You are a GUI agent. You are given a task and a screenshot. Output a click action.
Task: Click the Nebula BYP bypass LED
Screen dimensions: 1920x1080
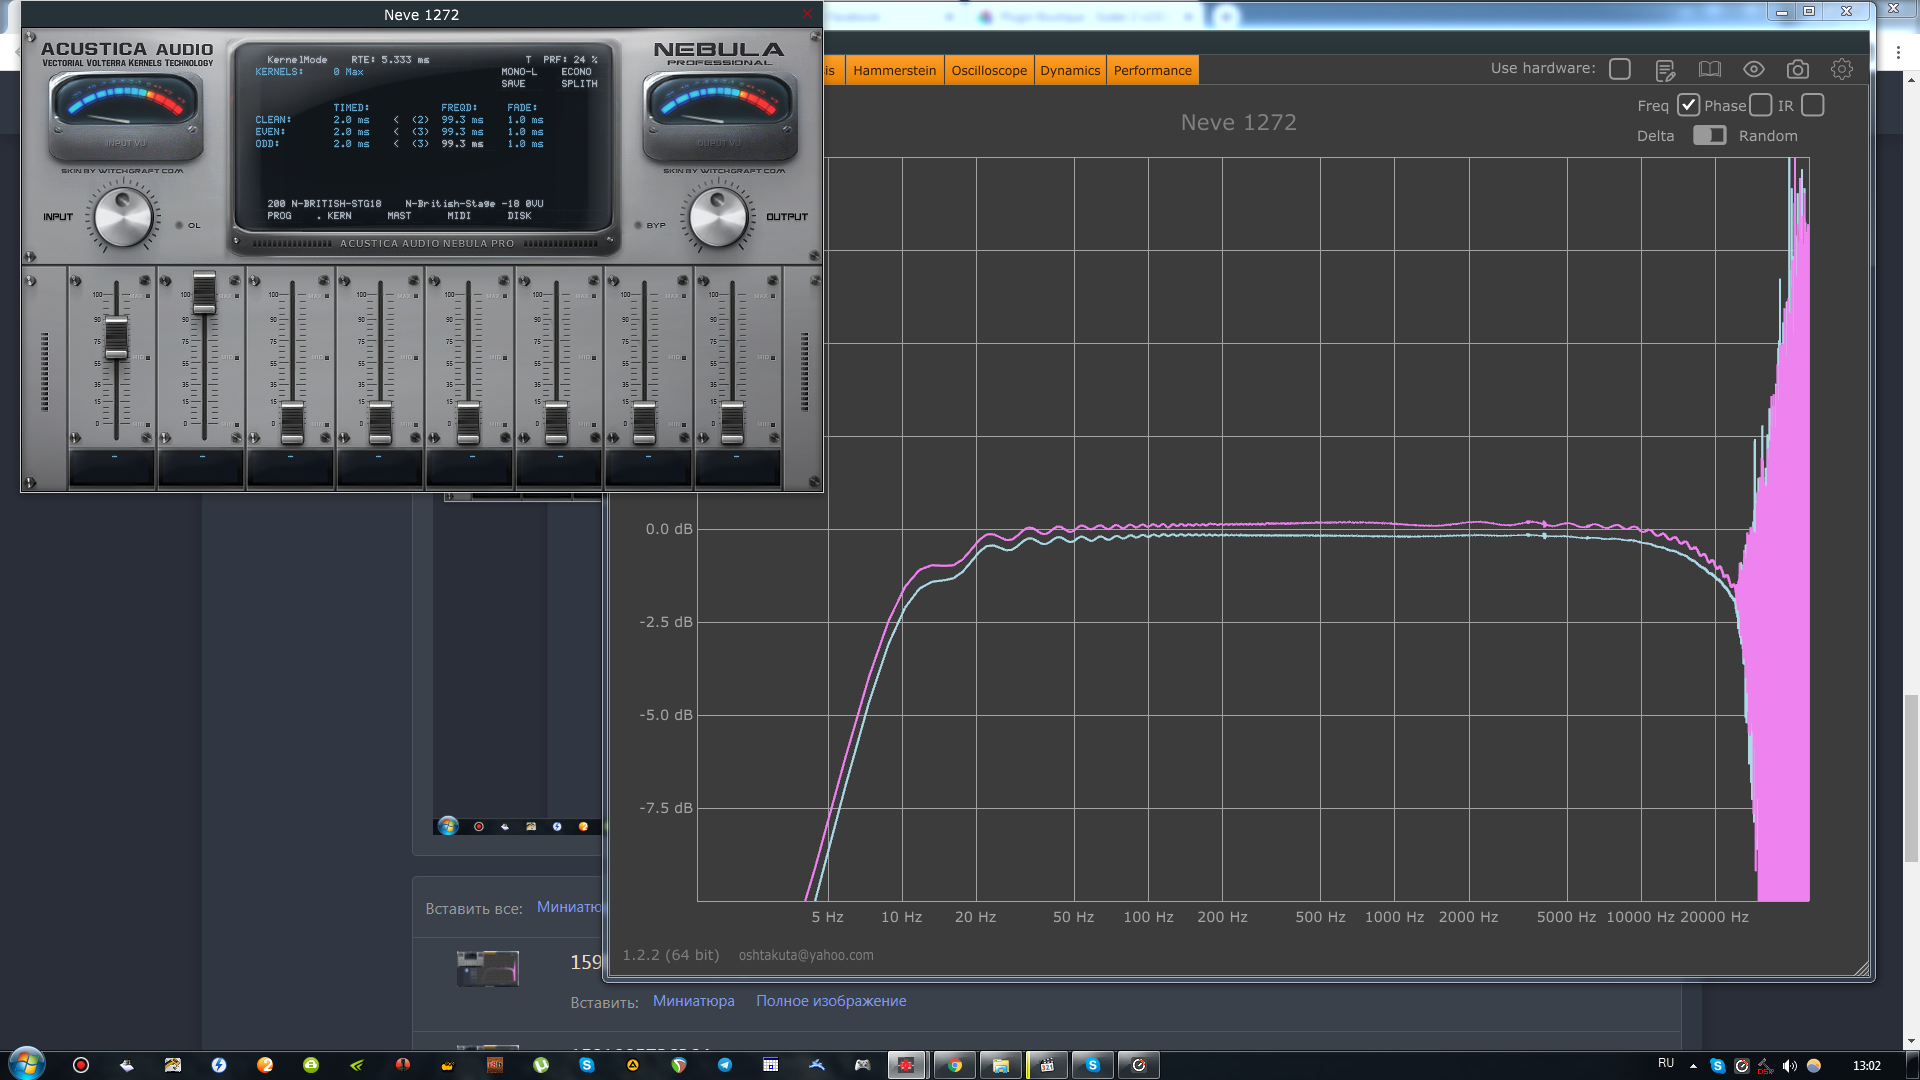click(x=638, y=225)
